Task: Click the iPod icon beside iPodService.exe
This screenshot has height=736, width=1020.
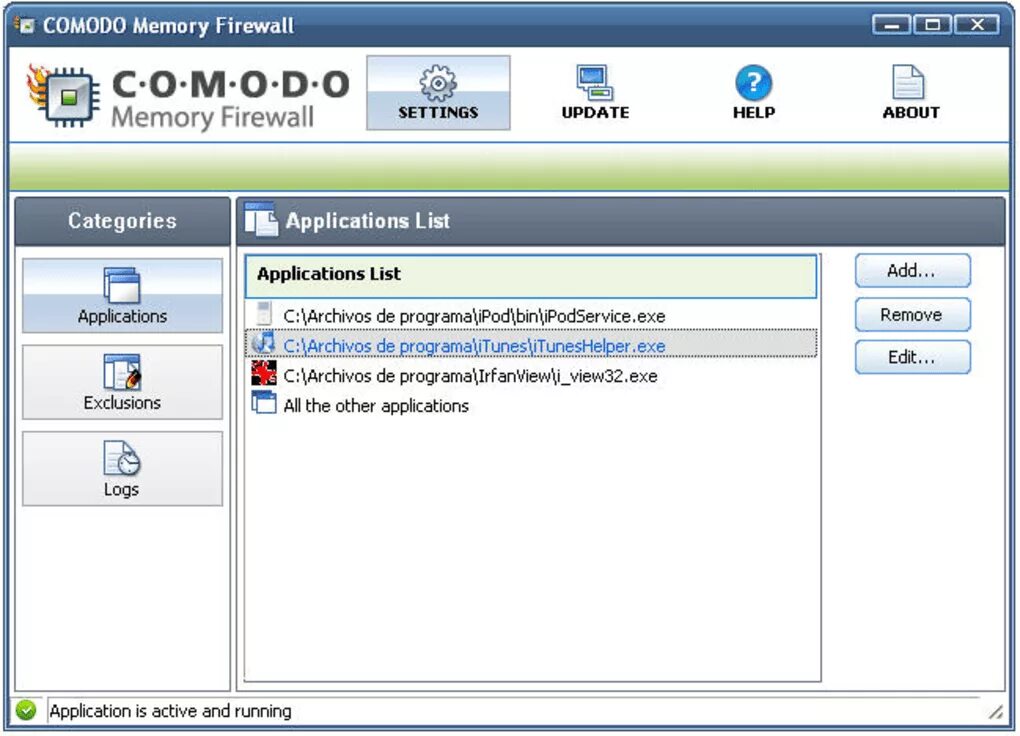Action: pyautogui.click(x=264, y=314)
